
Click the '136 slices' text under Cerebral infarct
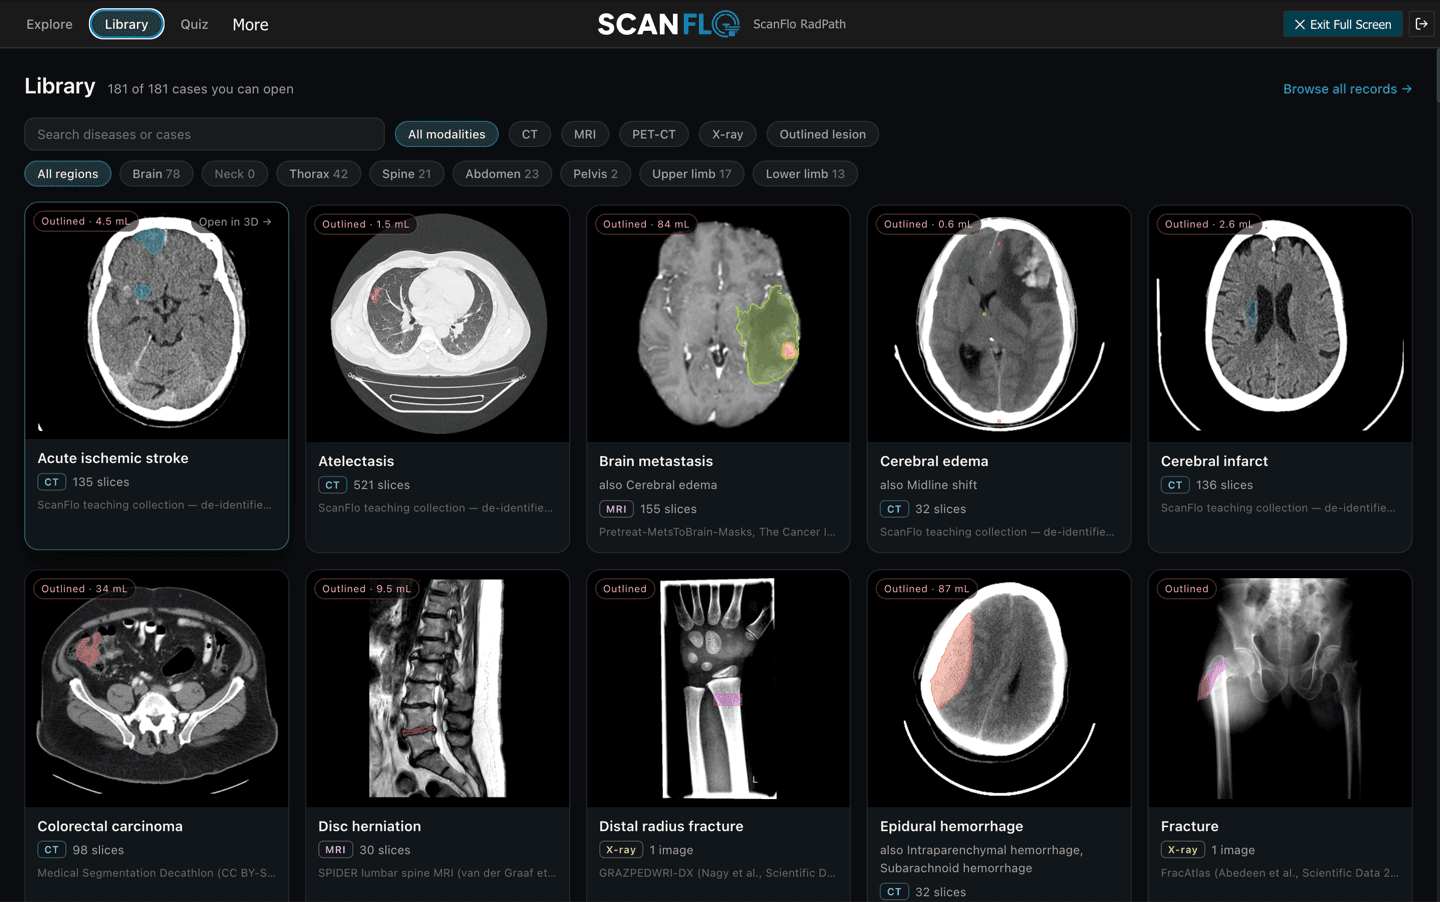pos(1224,485)
